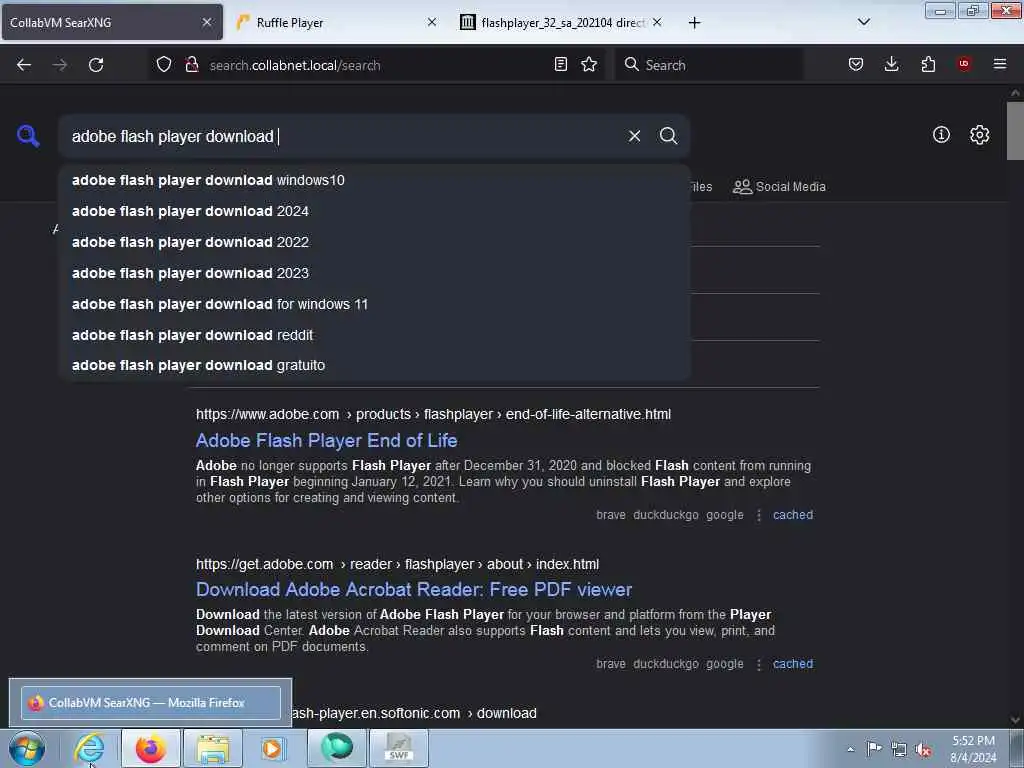Image resolution: width=1024 pixels, height=768 pixels.
Task: Clear the search query with the X icon
Action: pyautogui.click(x=634, y=136)
